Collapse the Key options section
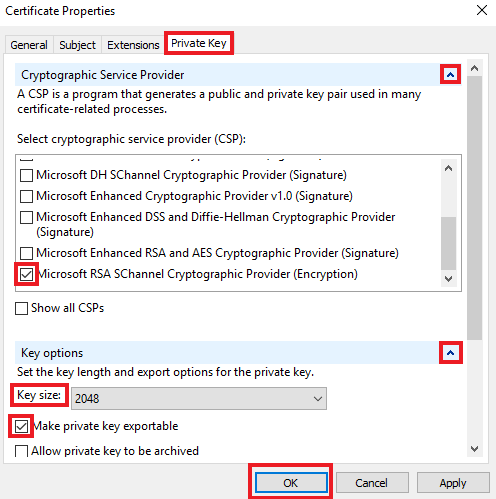Image resolution: width=496 pixels, height=499 pixels. coord(450,352)
